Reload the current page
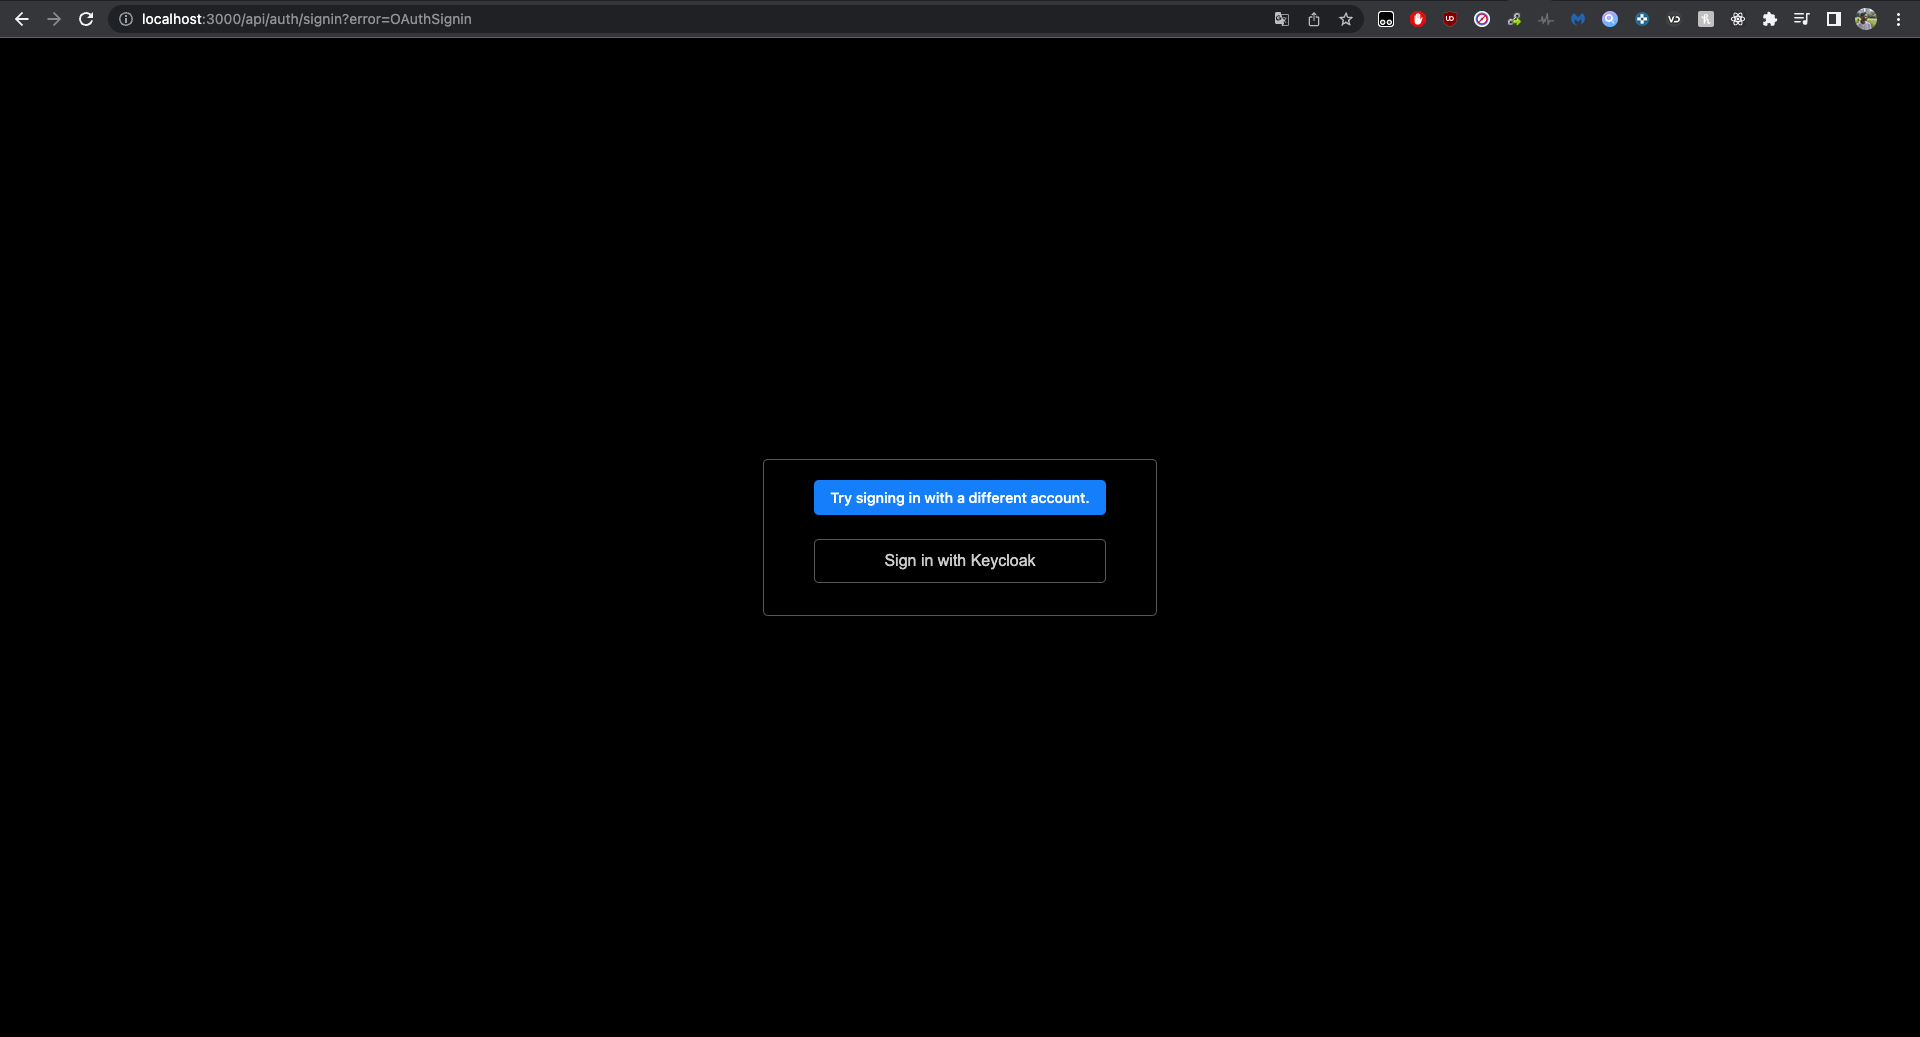This screenshot has width=1920, height=1037. click(x=86, y=19)
